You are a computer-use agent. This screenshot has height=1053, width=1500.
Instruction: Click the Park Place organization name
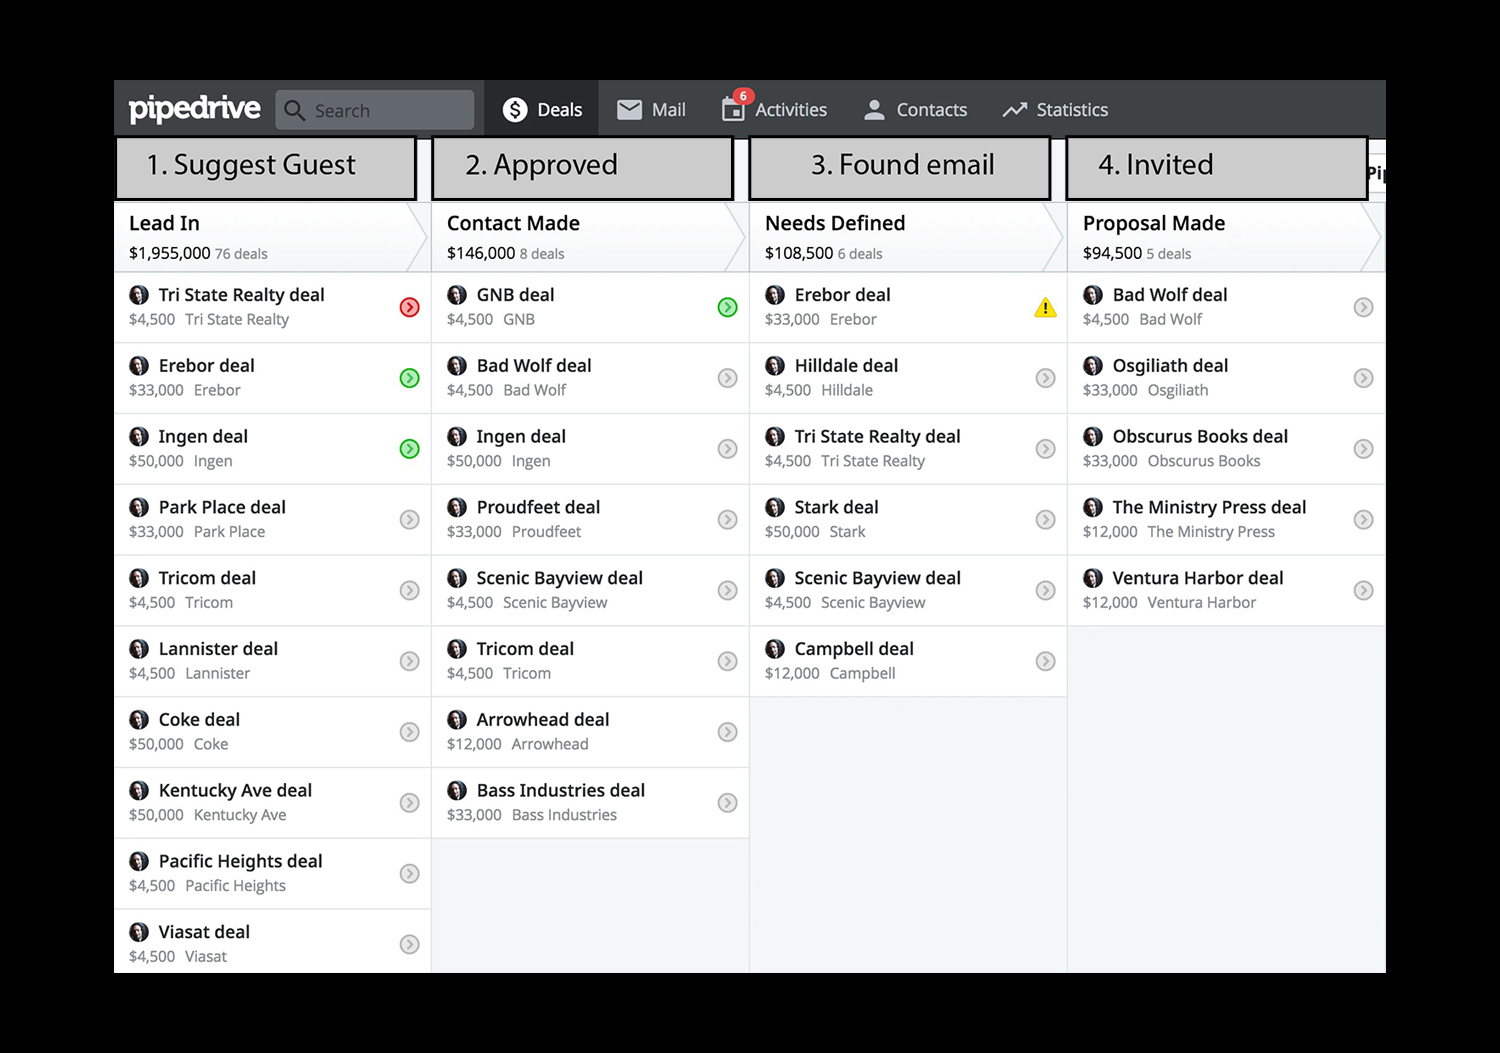229,532
